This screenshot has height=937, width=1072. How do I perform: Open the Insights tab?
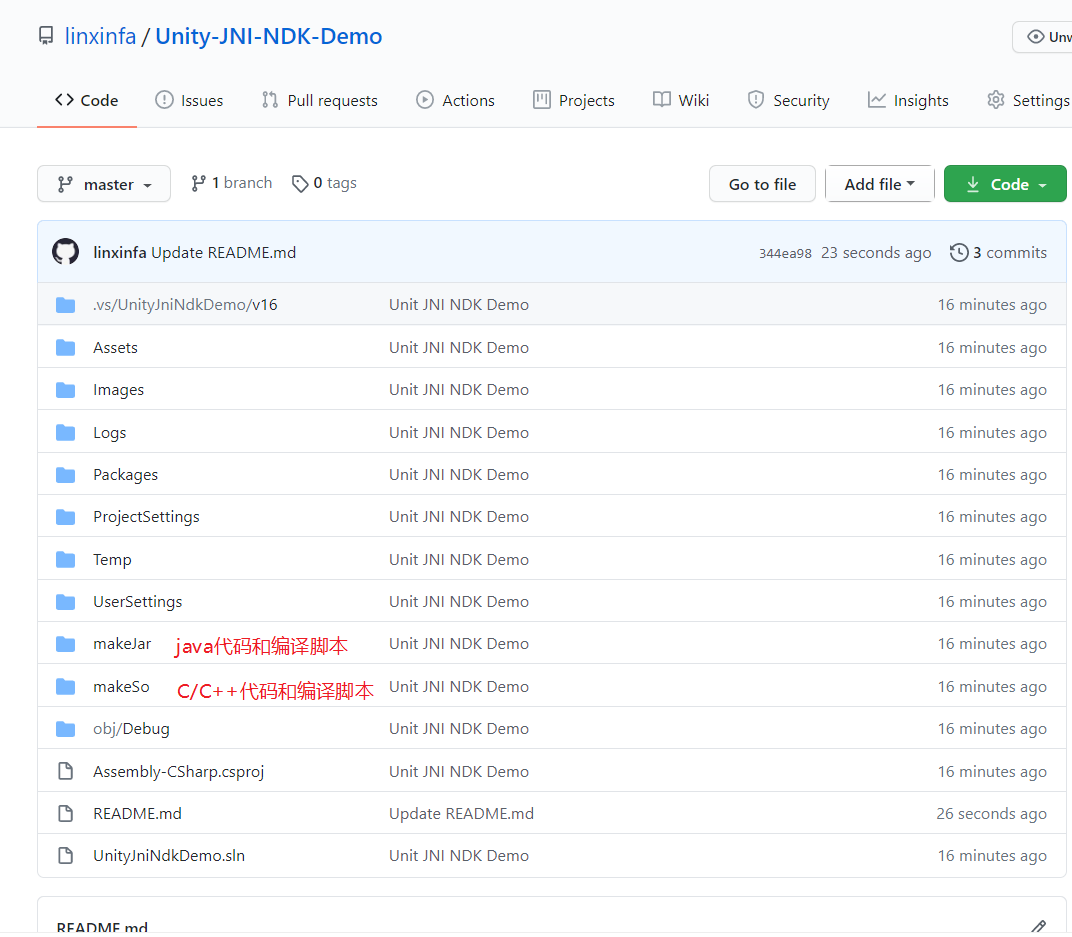point(908,100)
